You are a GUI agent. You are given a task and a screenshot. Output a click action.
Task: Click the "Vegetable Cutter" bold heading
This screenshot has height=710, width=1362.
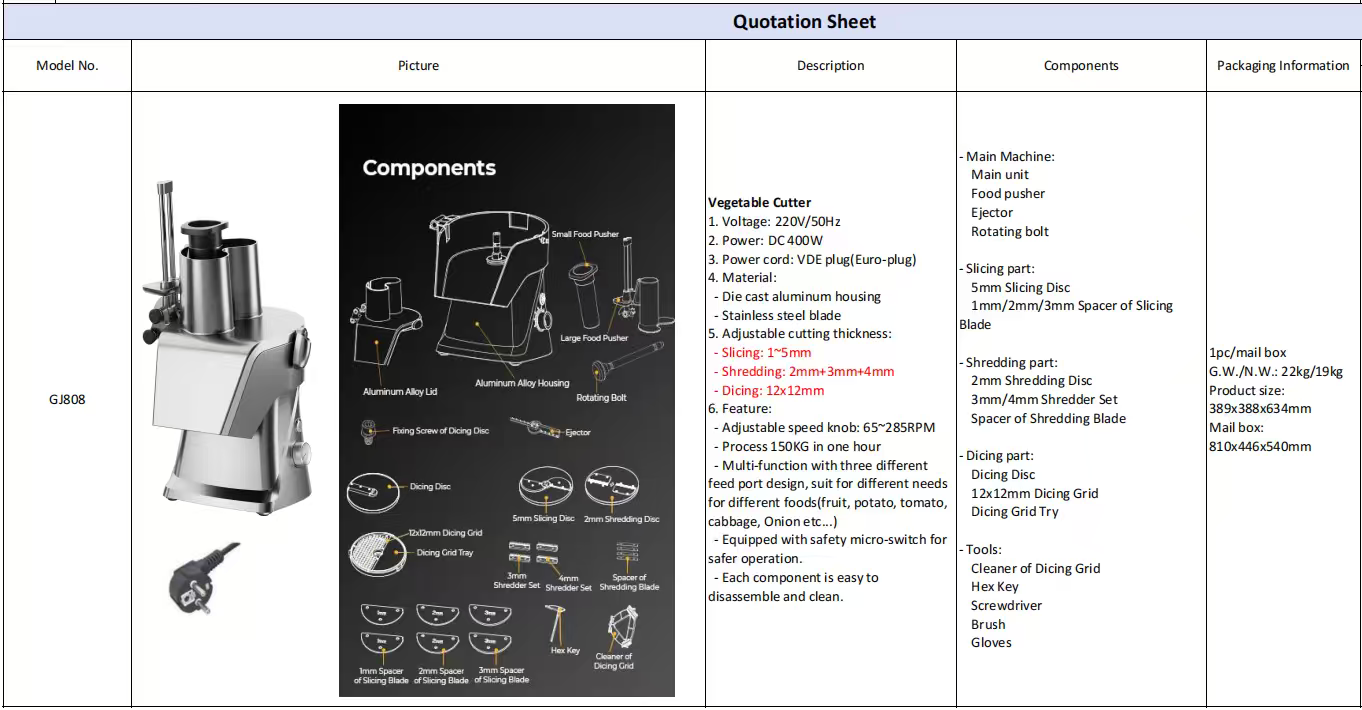pos(760,202)
